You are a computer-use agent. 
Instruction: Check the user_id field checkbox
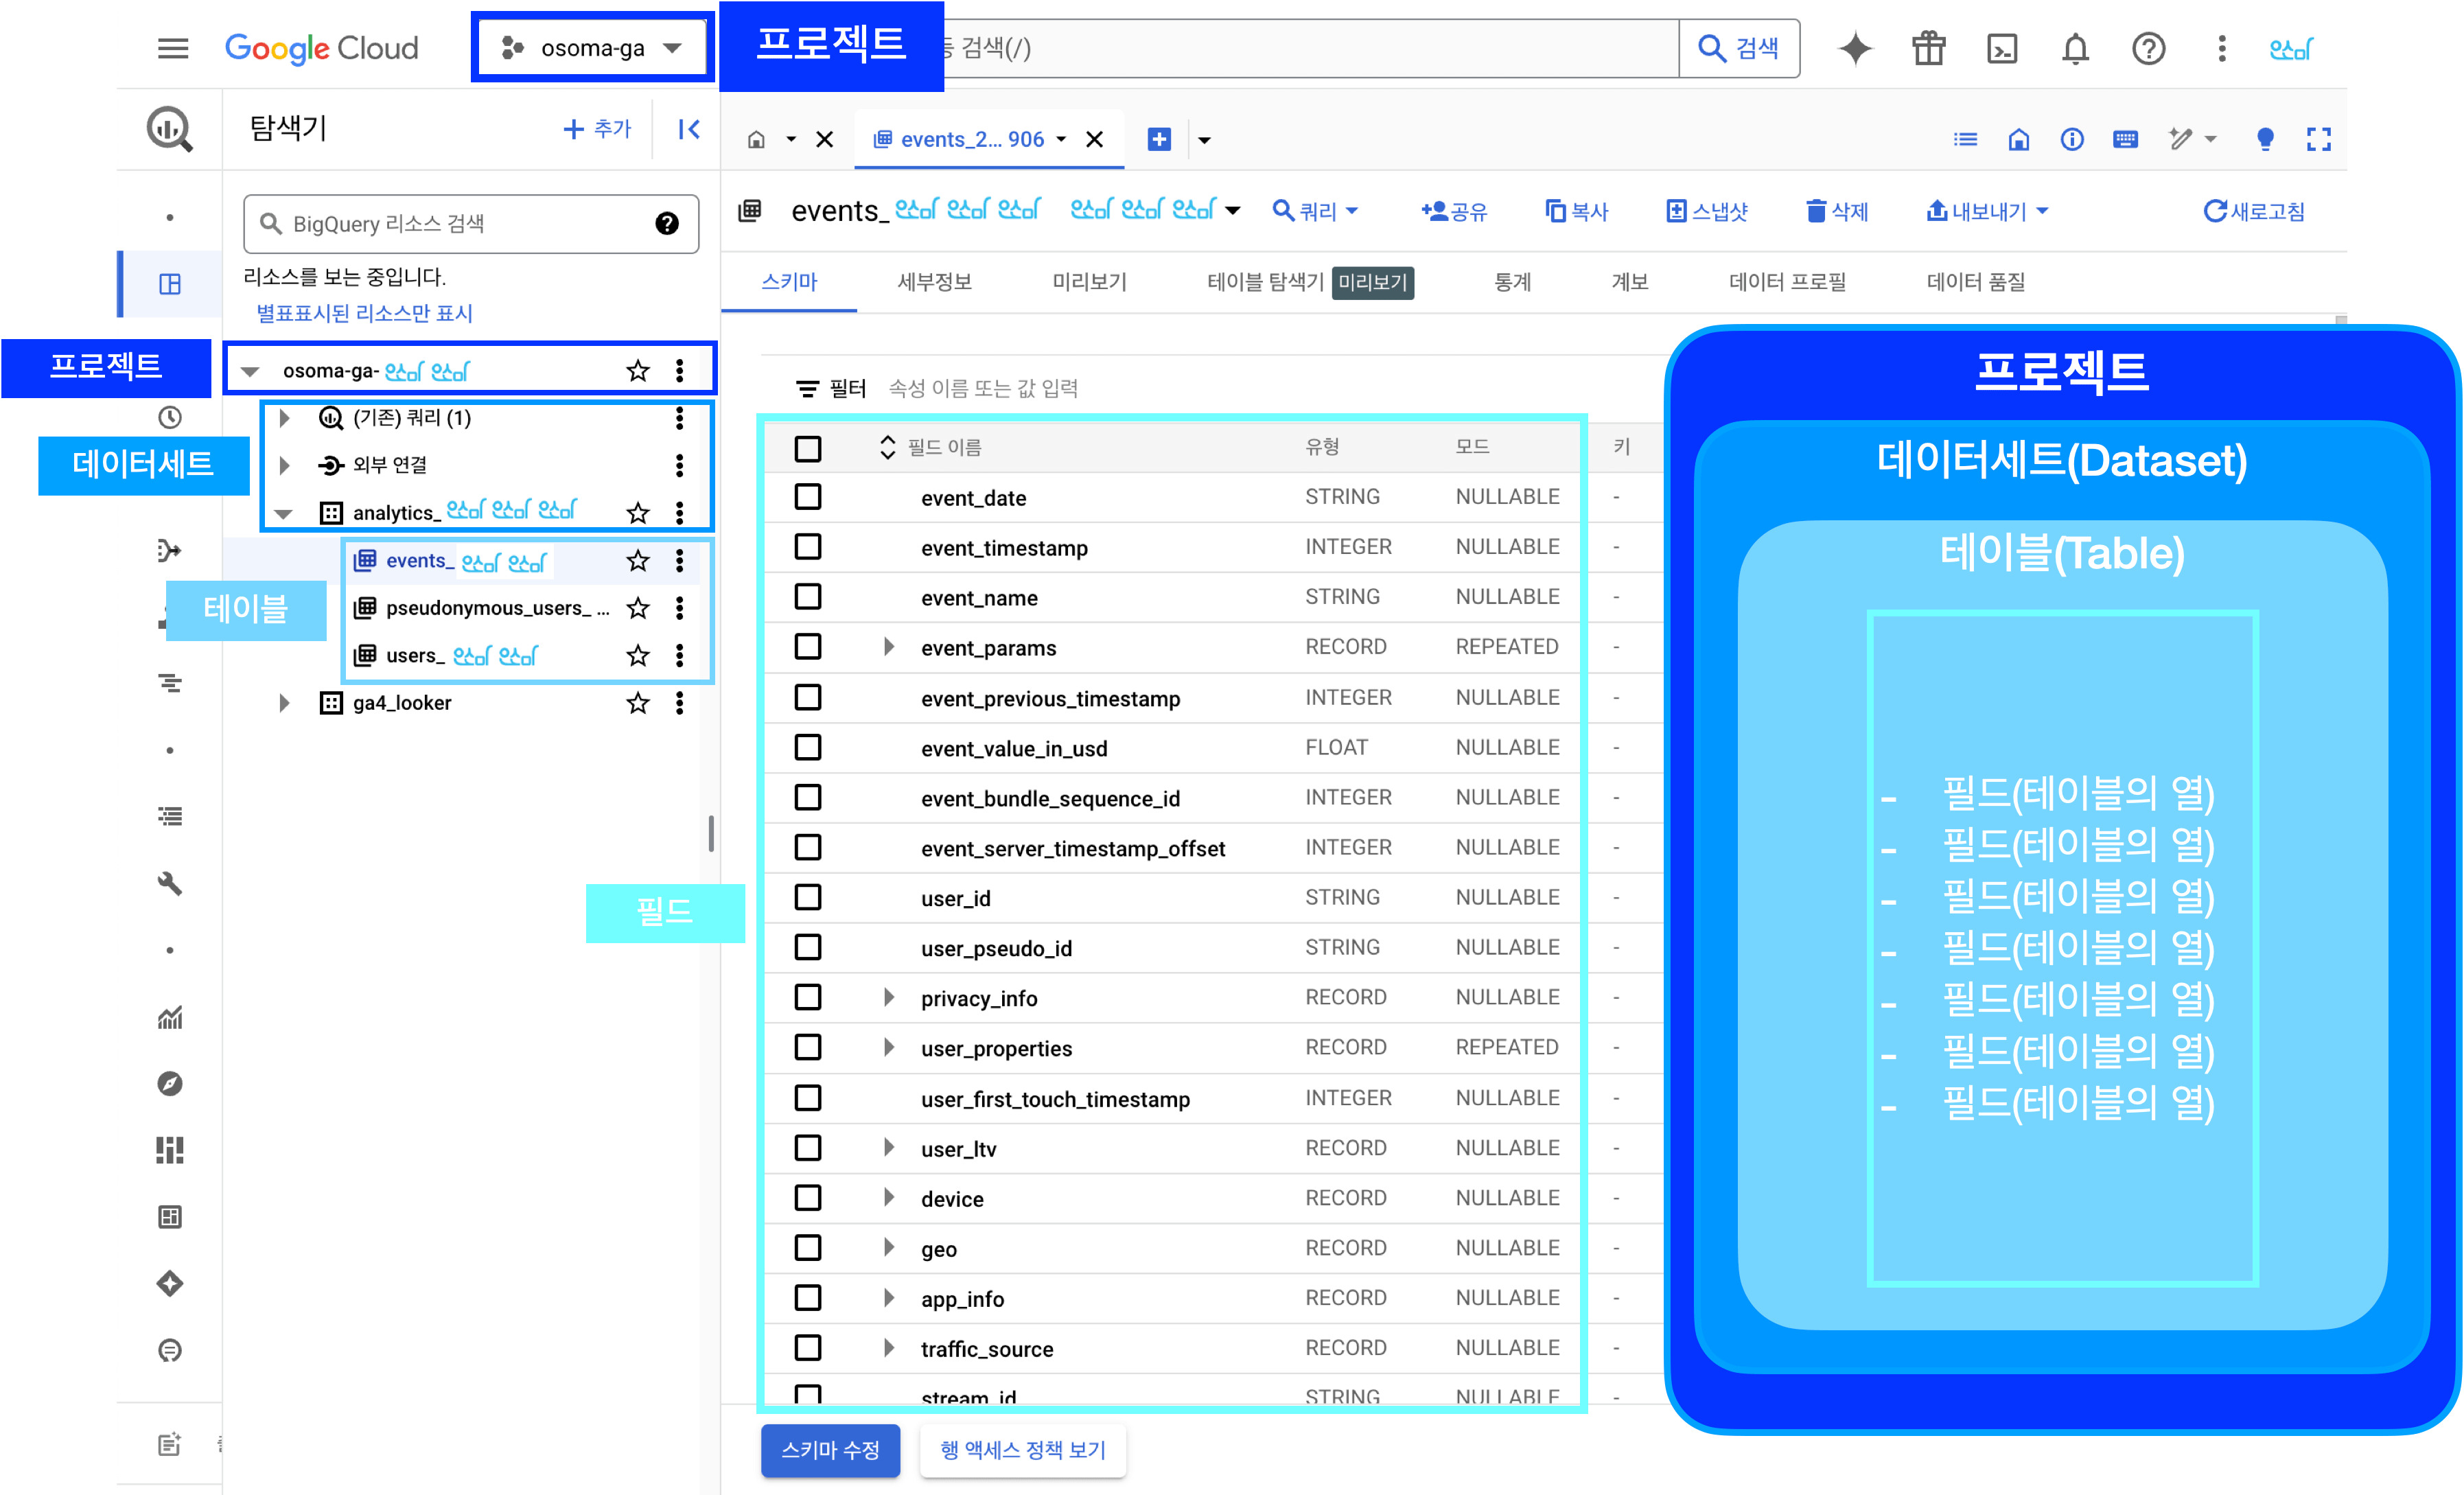click(x=808, y=897)
